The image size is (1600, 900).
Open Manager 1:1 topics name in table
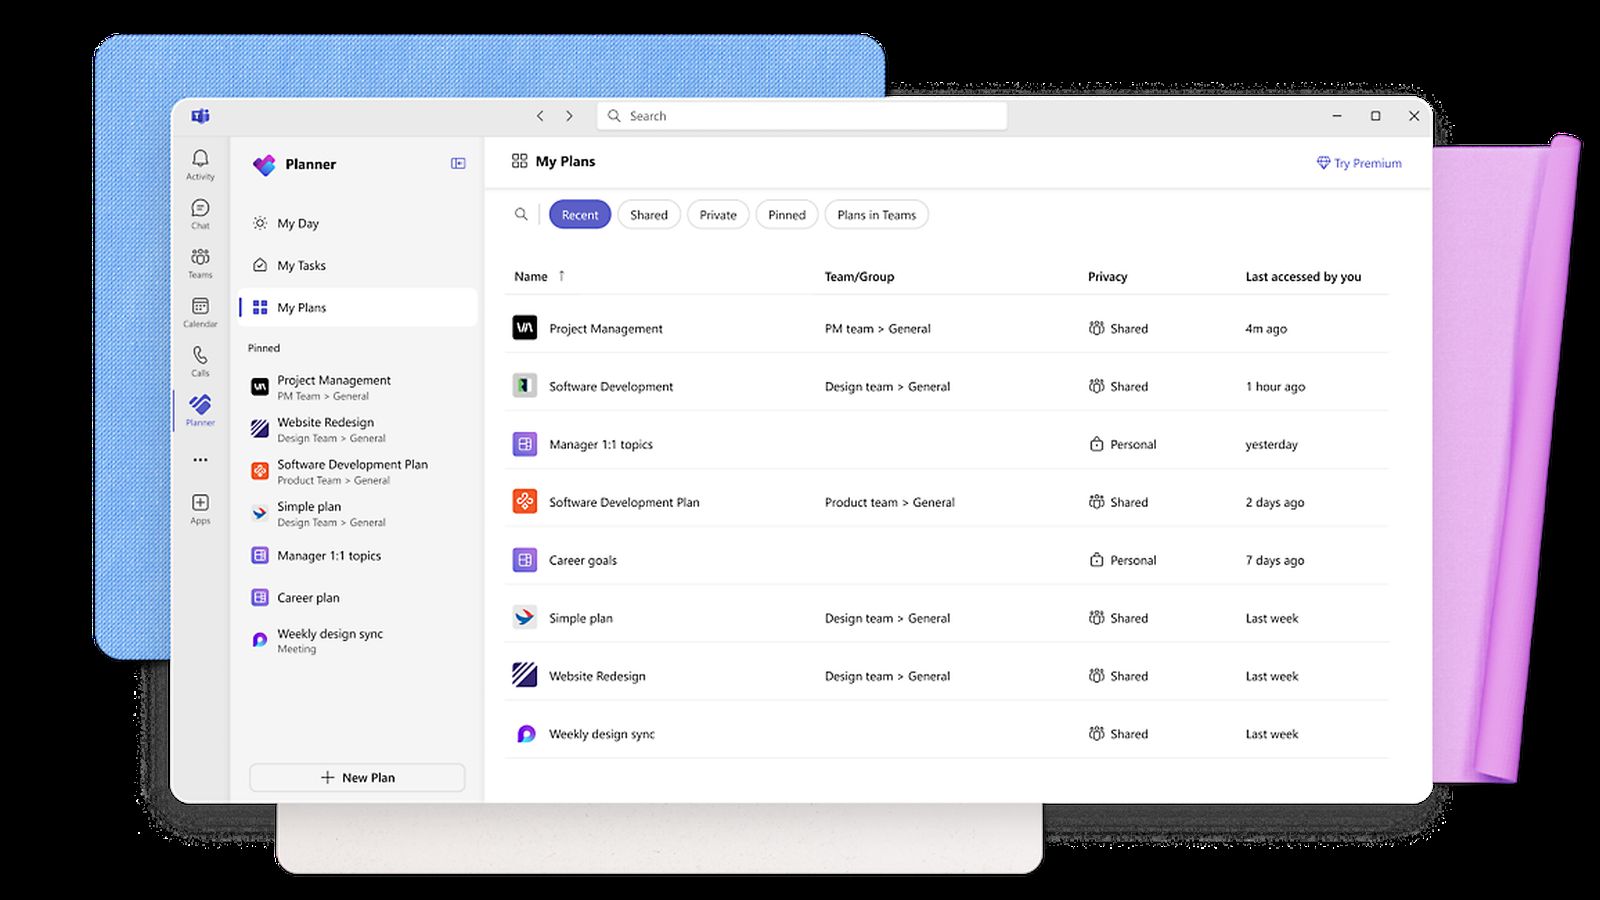pos(601,445)
